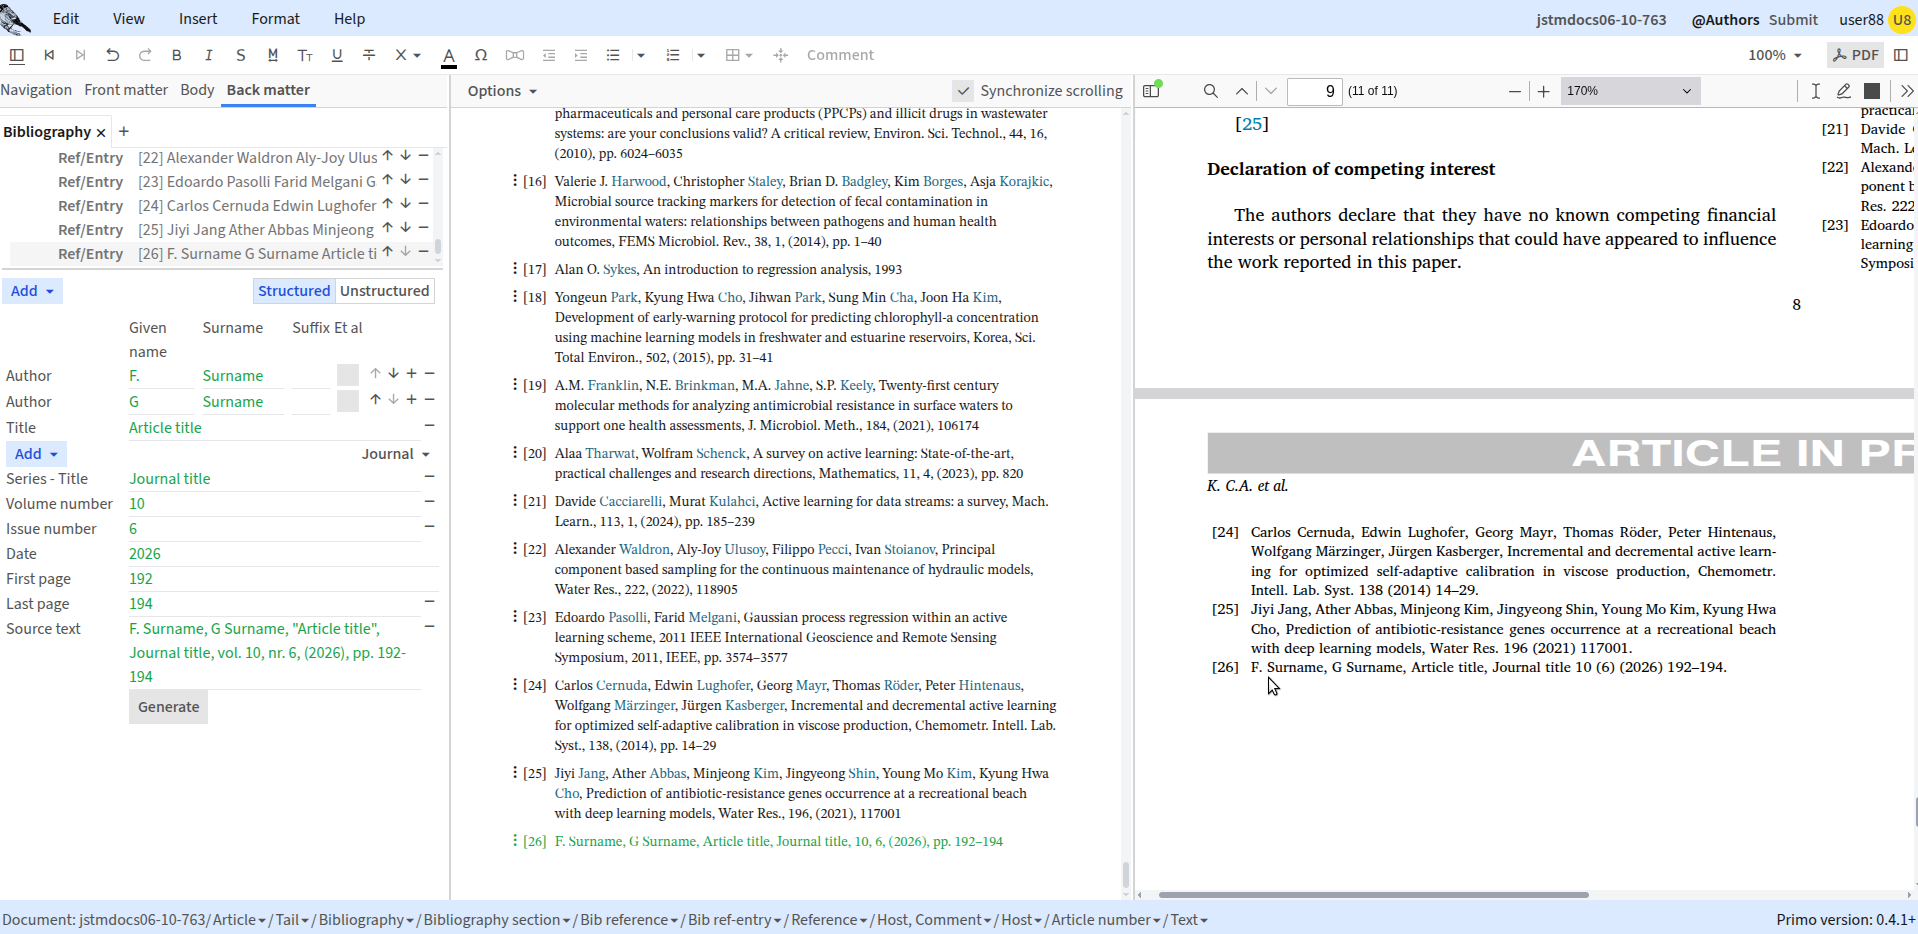The image size is (1918, 934).
Task: Open the 170% PDF zoom dropdown
Action: 1629,91
